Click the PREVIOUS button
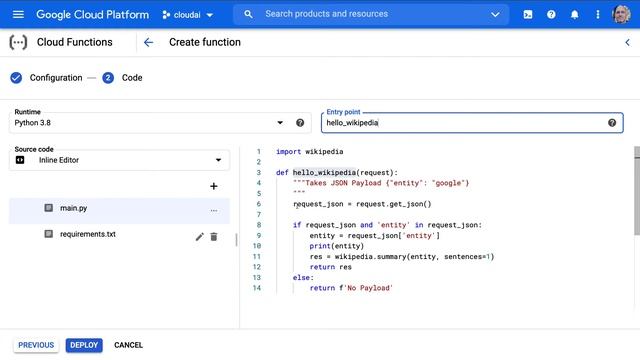Viewport: 640px width, 360px height. (x=36, y=345)
